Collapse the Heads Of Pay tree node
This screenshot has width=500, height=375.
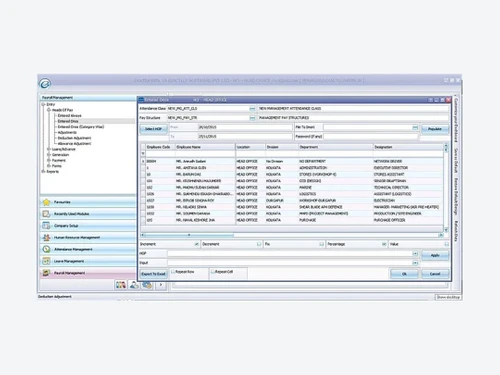click(49, 110)
